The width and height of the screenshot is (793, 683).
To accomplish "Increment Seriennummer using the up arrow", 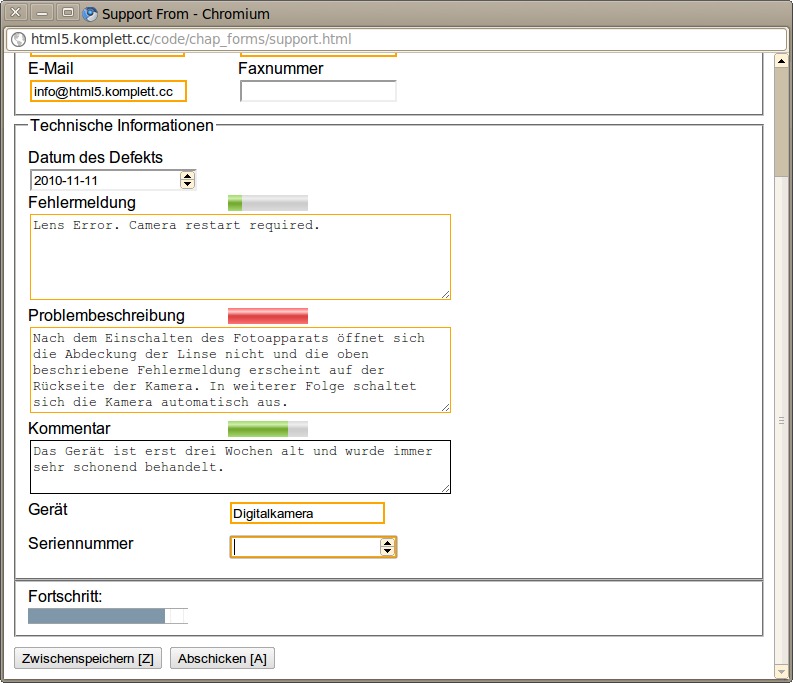I will (x=388, y=543).
